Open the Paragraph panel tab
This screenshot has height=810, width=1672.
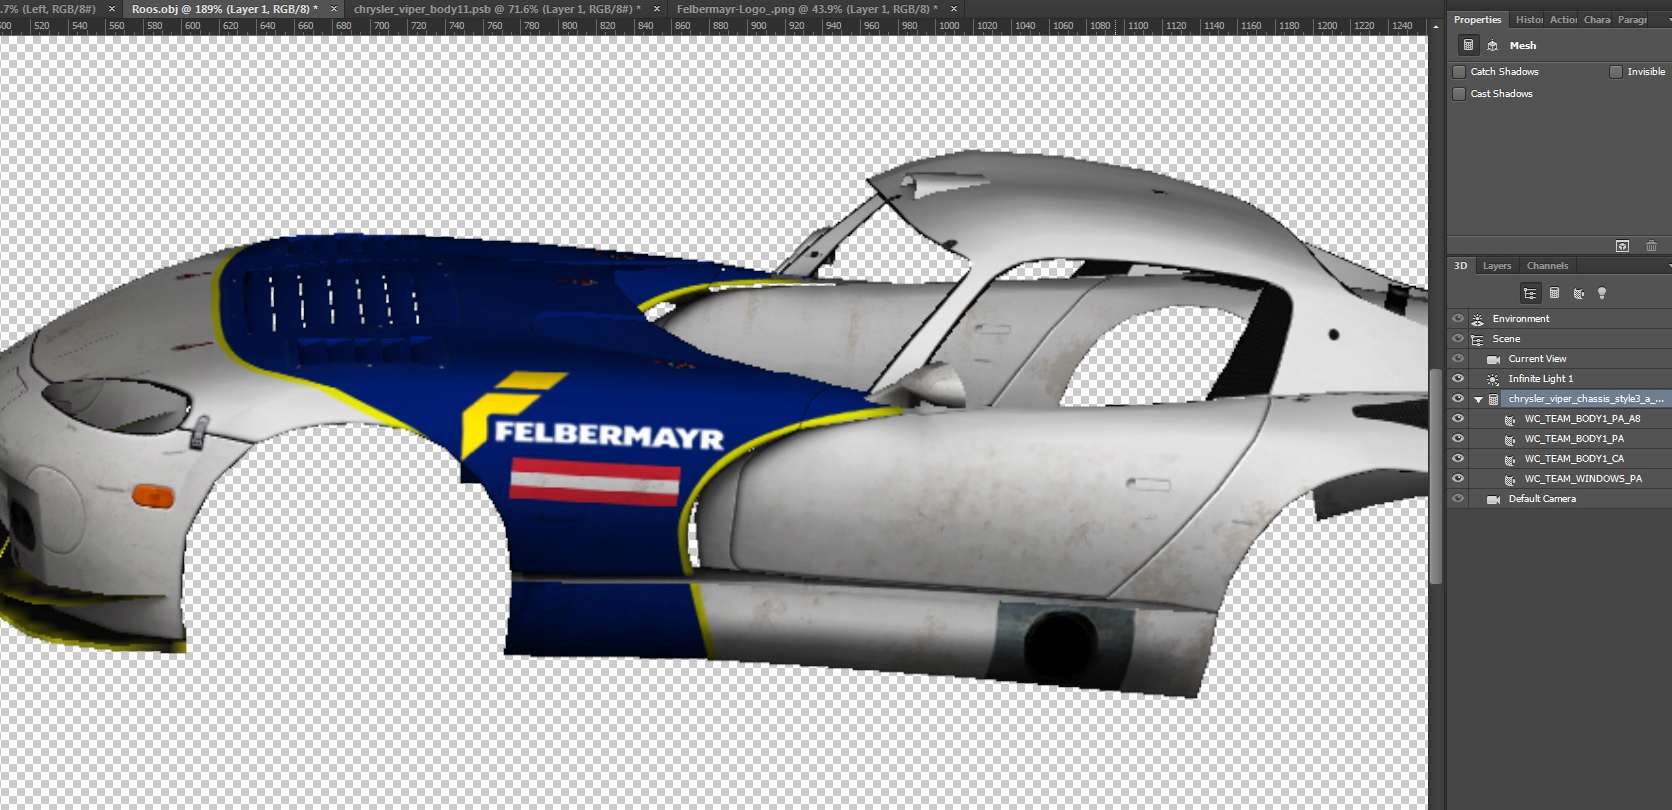click(1632, 20)
